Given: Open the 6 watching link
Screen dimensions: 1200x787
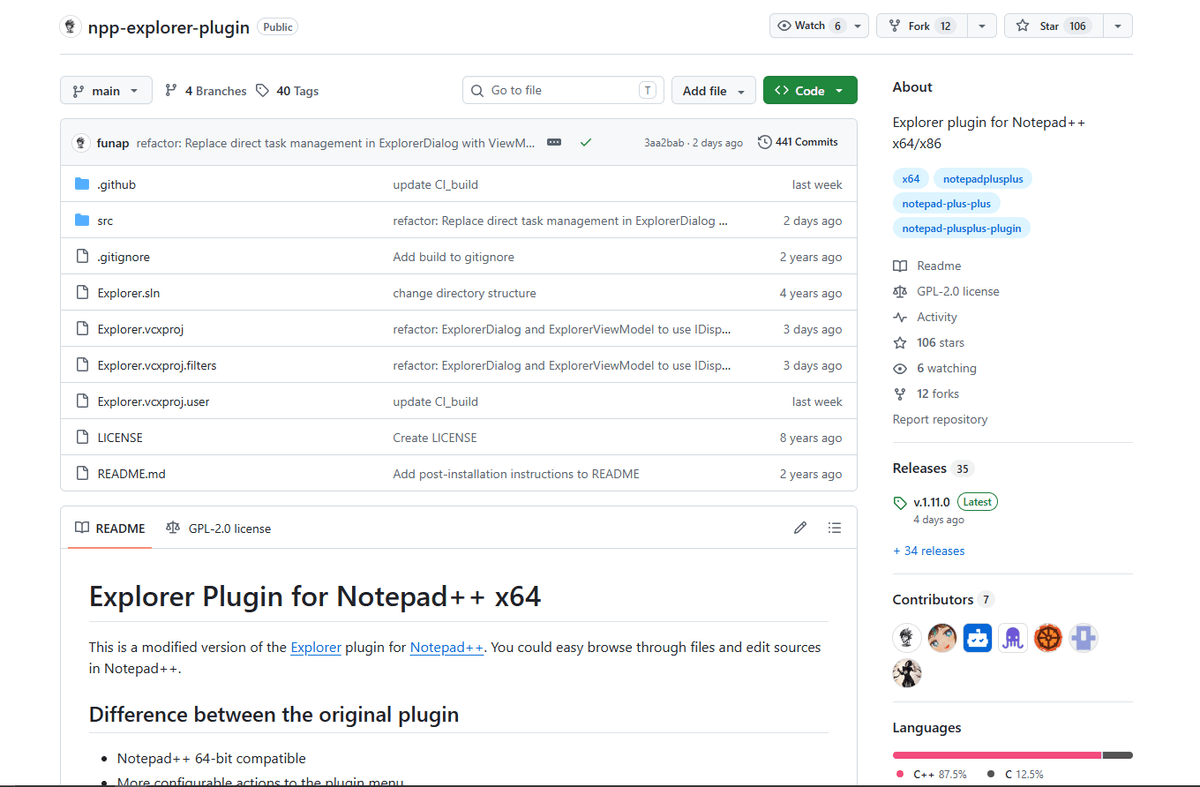Looking at the screenshot, I should [x=935, y=368].
